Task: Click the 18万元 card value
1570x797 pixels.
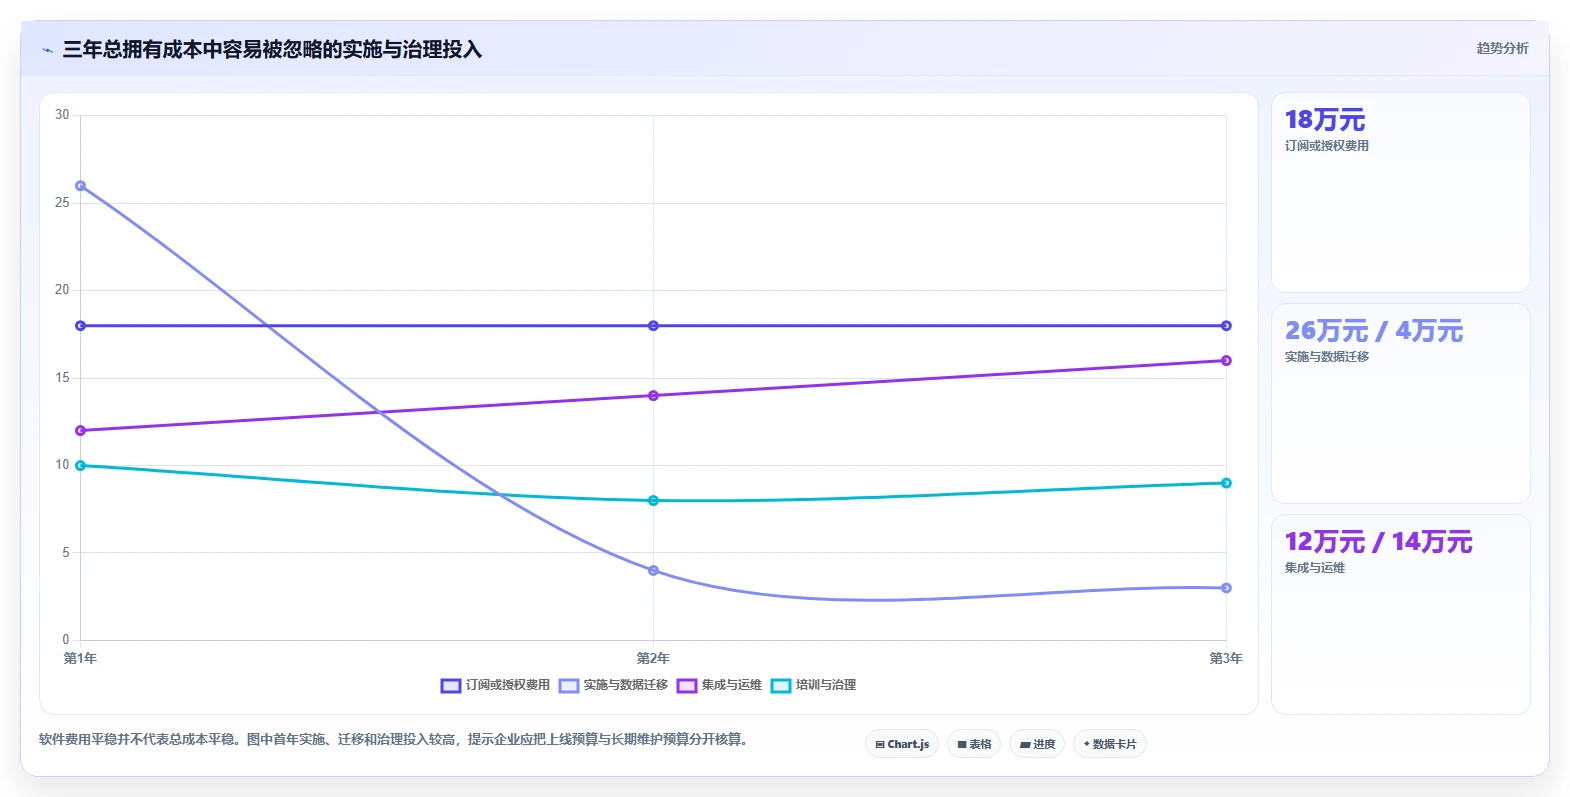Action: point(1325,120)
